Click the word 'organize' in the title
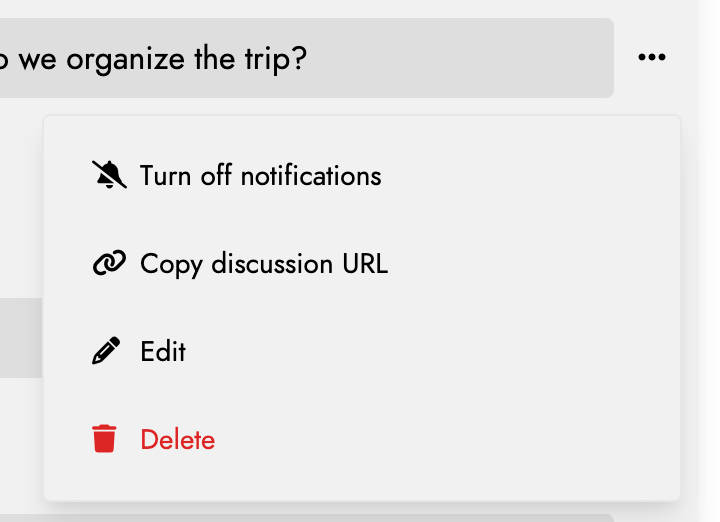The width and height of the screenshot is (720, 522). click(x=125, y=60)
